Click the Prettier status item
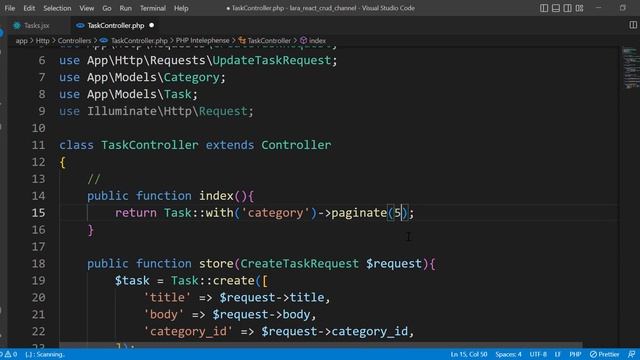 [x=604, y=354]
